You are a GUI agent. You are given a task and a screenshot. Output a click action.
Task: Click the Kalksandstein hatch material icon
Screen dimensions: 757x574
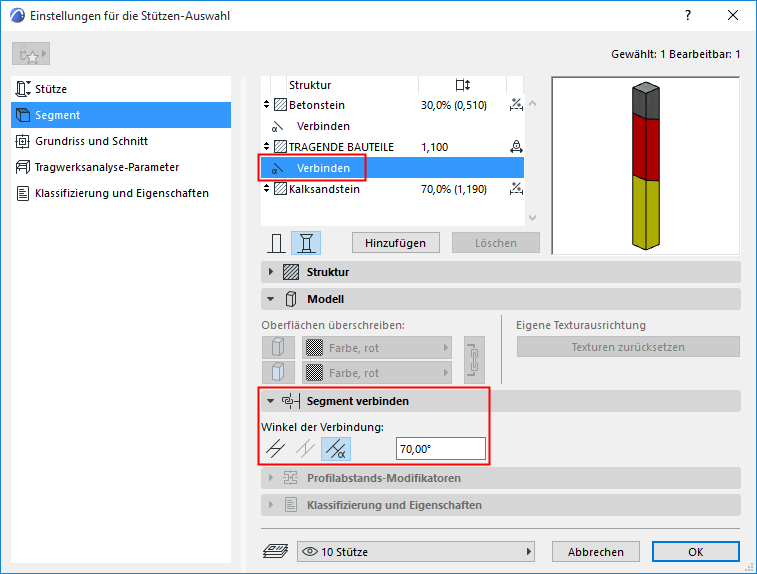click(x=280, y=189)
